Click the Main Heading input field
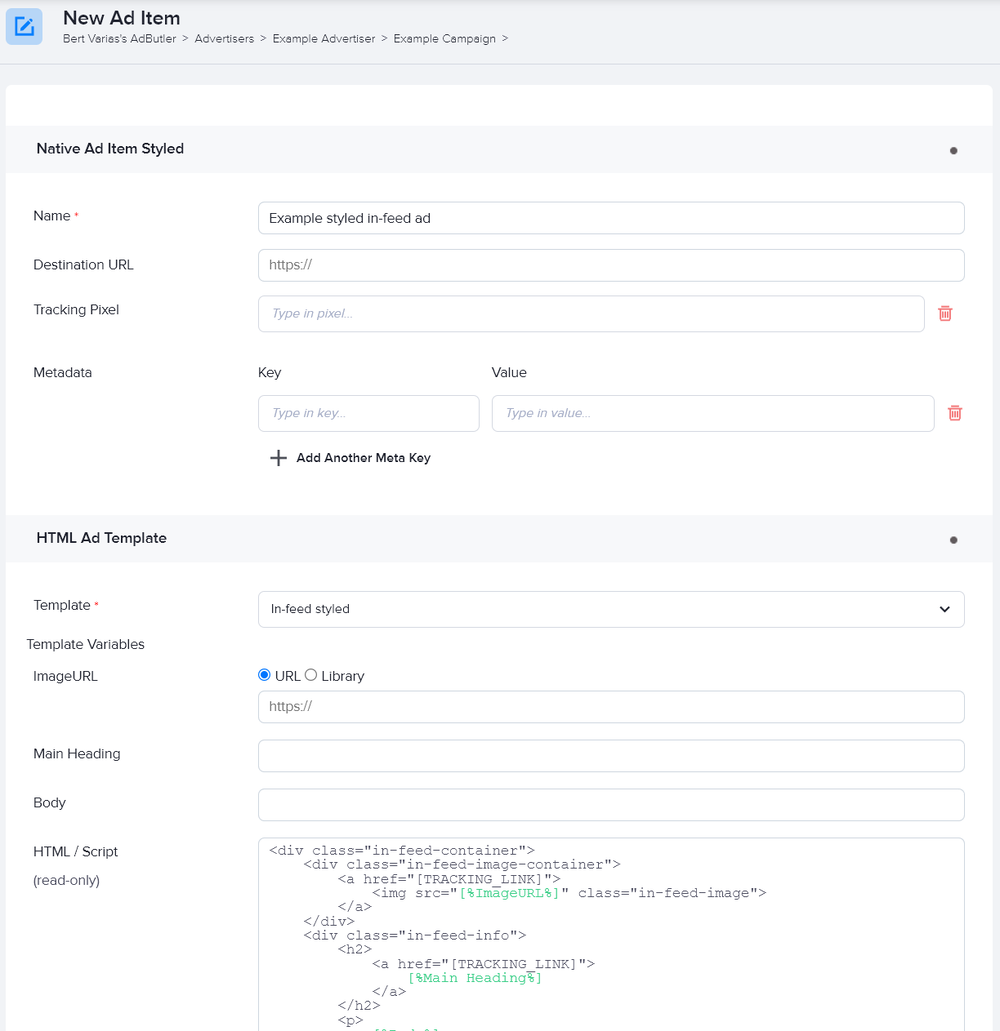The width and height of the screenshot is (1000, 1031). pos(611,755)
